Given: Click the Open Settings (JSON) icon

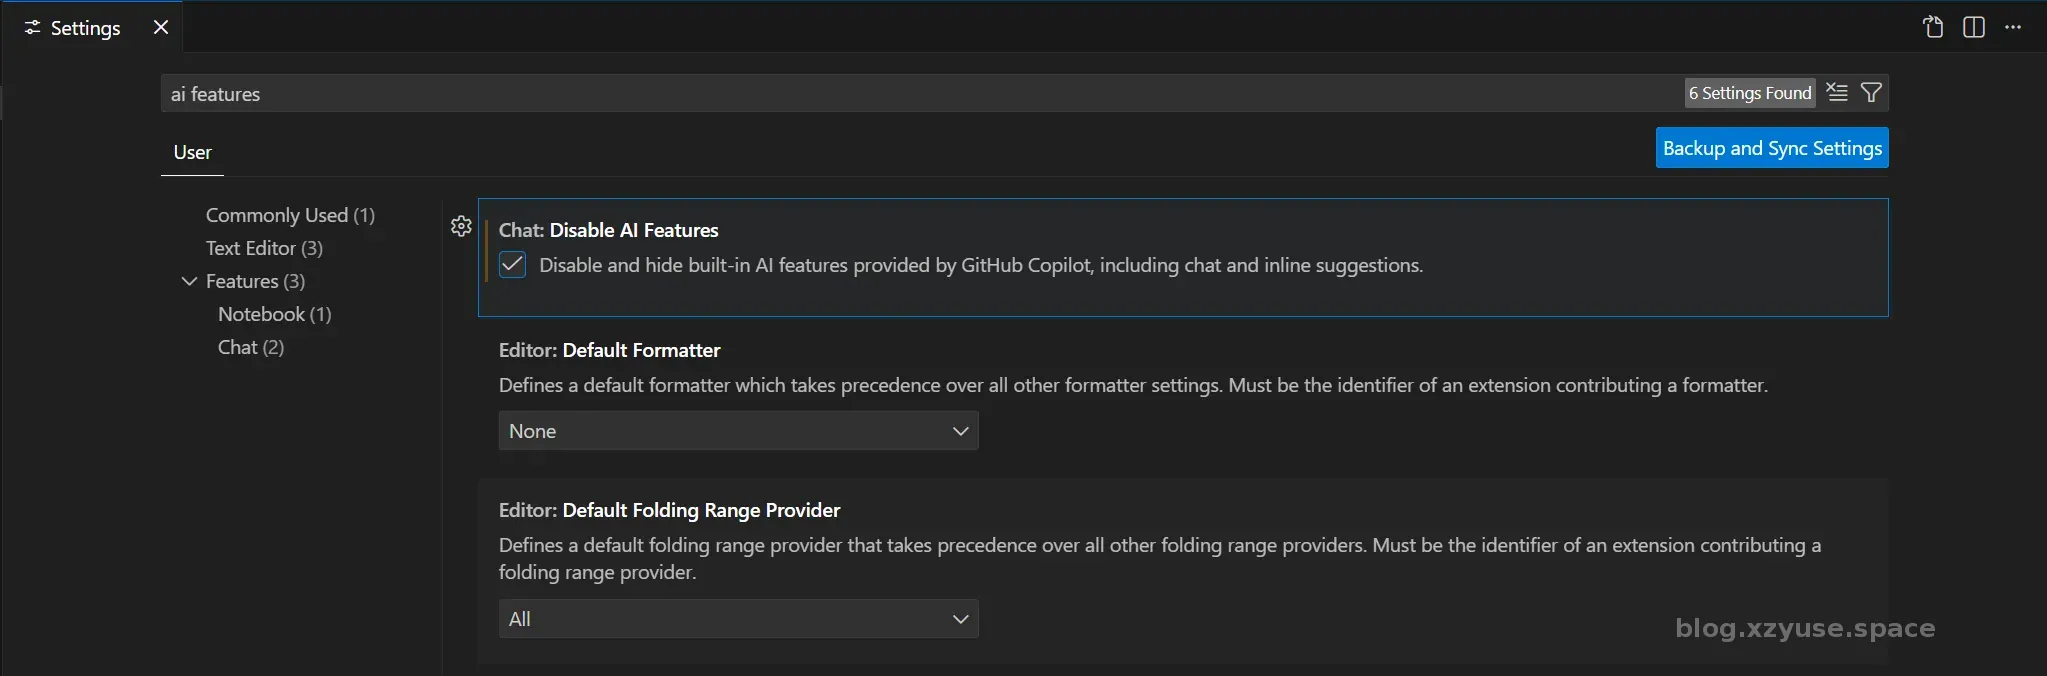Looking at the screenshot, I should coord(1933,27).
